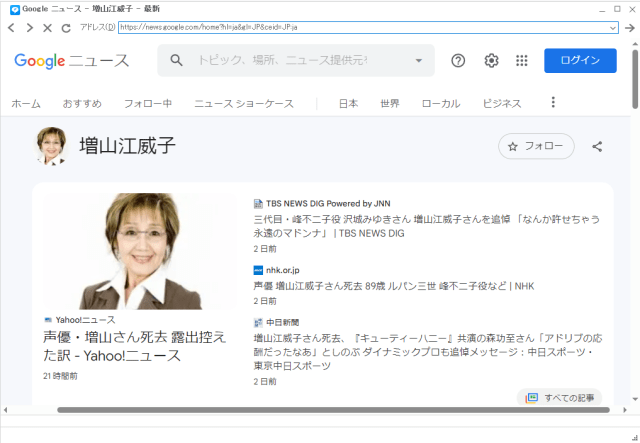Open 増山江威子さん死去、キューティーハニー article
The width and height of the screenshot is (640, 443).
pos(428,352)
